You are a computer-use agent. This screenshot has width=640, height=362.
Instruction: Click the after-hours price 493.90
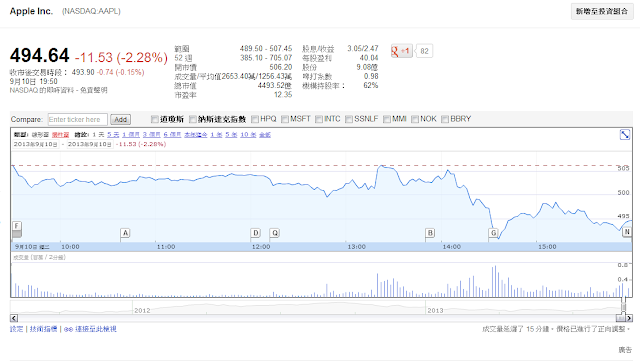click(x=83, y=72)
